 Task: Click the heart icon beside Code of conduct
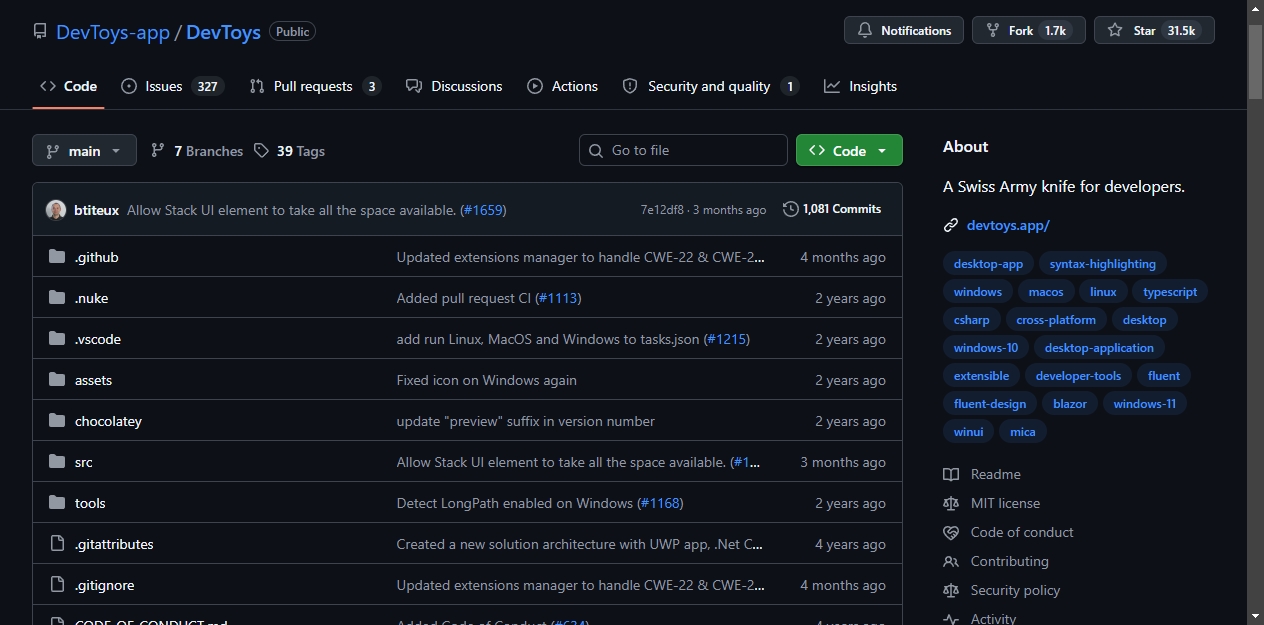pyautogui.click(x=951, y=532)
